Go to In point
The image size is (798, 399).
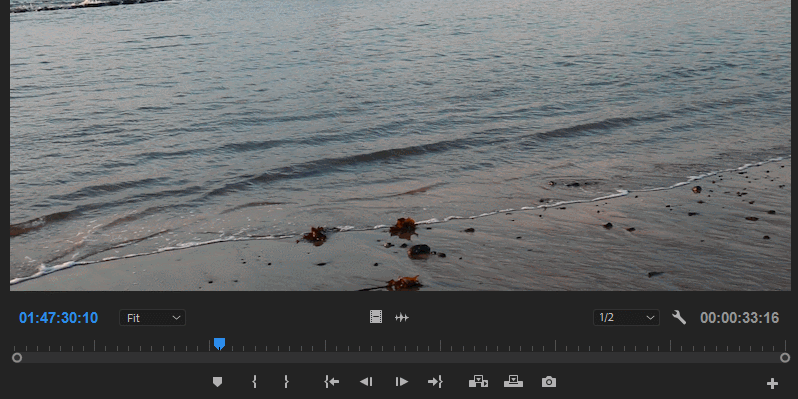point(332,382)
